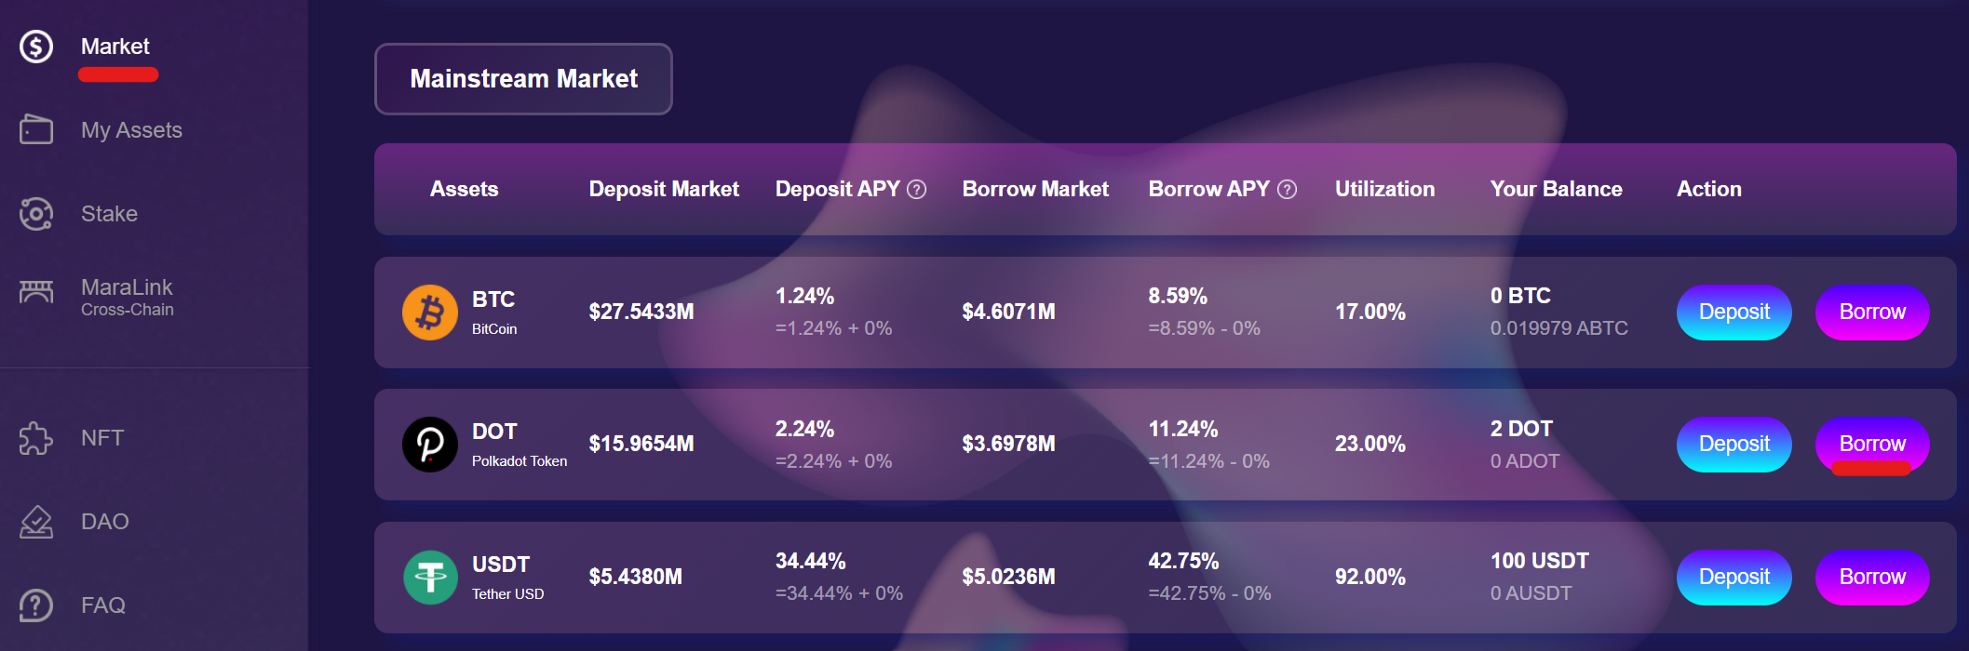Click the $15.9654M deposit market value
The height and width of the screenshot is (651, 1969).
641,444
